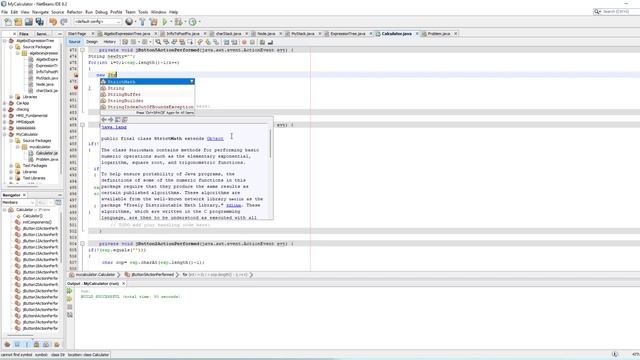Expand the Test Libraries node
Screen dimensions: 640x360
tap(11, 178)
